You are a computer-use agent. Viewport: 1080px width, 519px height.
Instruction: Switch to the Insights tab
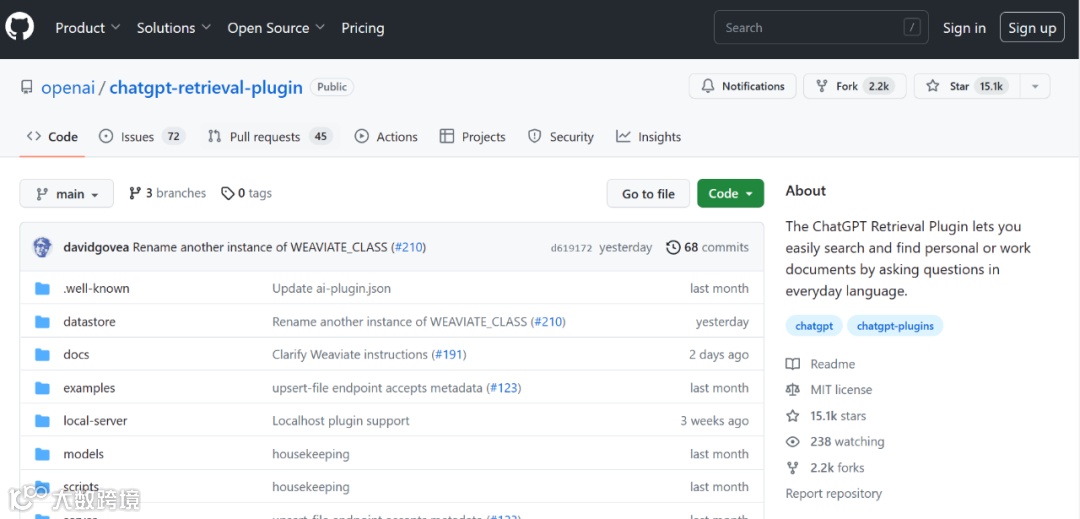(648, 136)
